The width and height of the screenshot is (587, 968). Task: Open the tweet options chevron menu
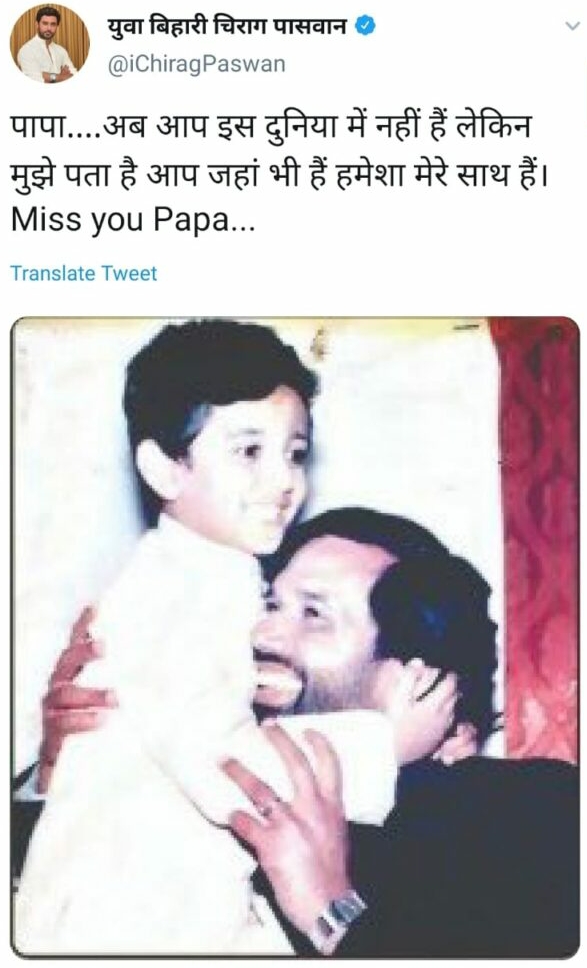click(x=572, y=27)
